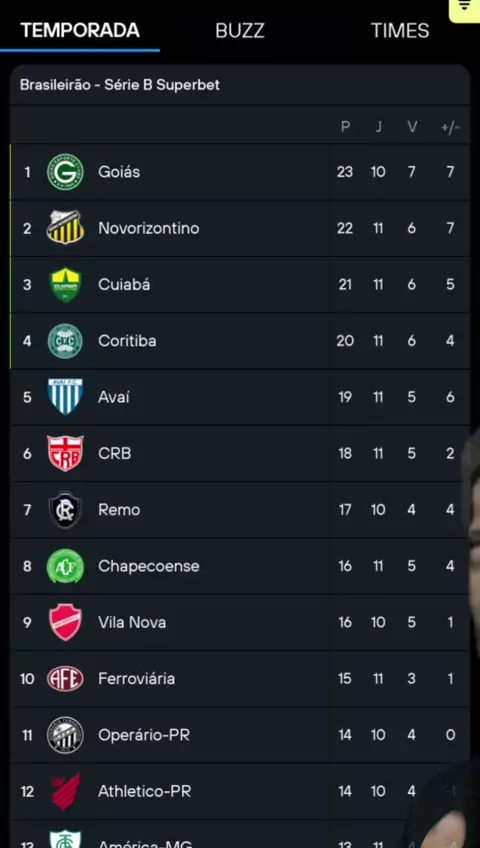Click the V wins column header
The width and height of the screenshot is (480, 848).
412,127
